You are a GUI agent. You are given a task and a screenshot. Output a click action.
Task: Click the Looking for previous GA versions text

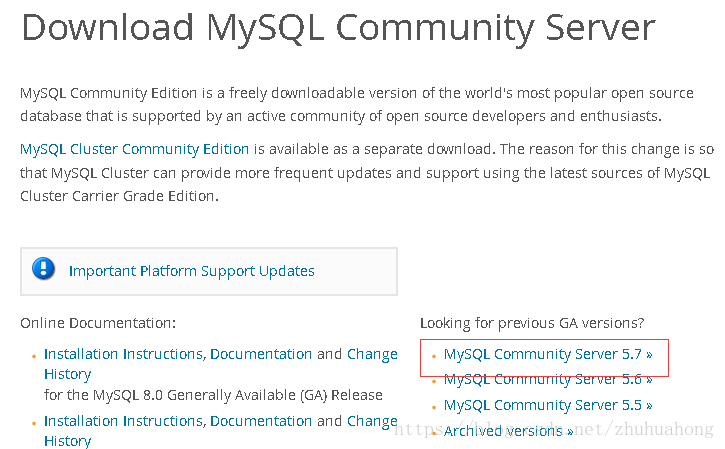532,323
